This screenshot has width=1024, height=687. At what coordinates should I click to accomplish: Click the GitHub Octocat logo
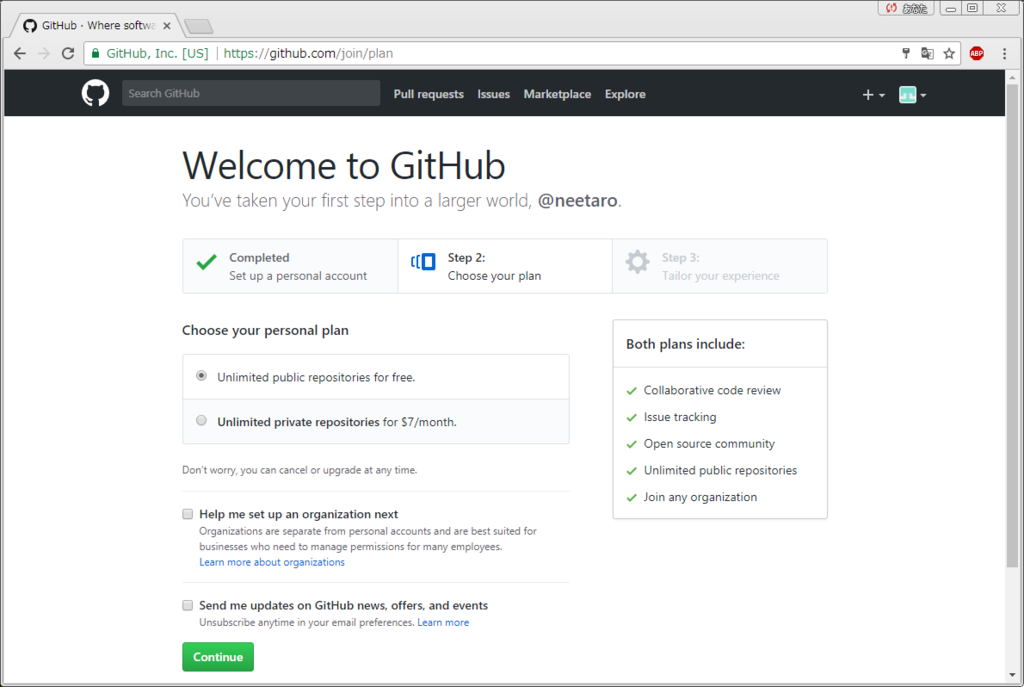(95, 93)
